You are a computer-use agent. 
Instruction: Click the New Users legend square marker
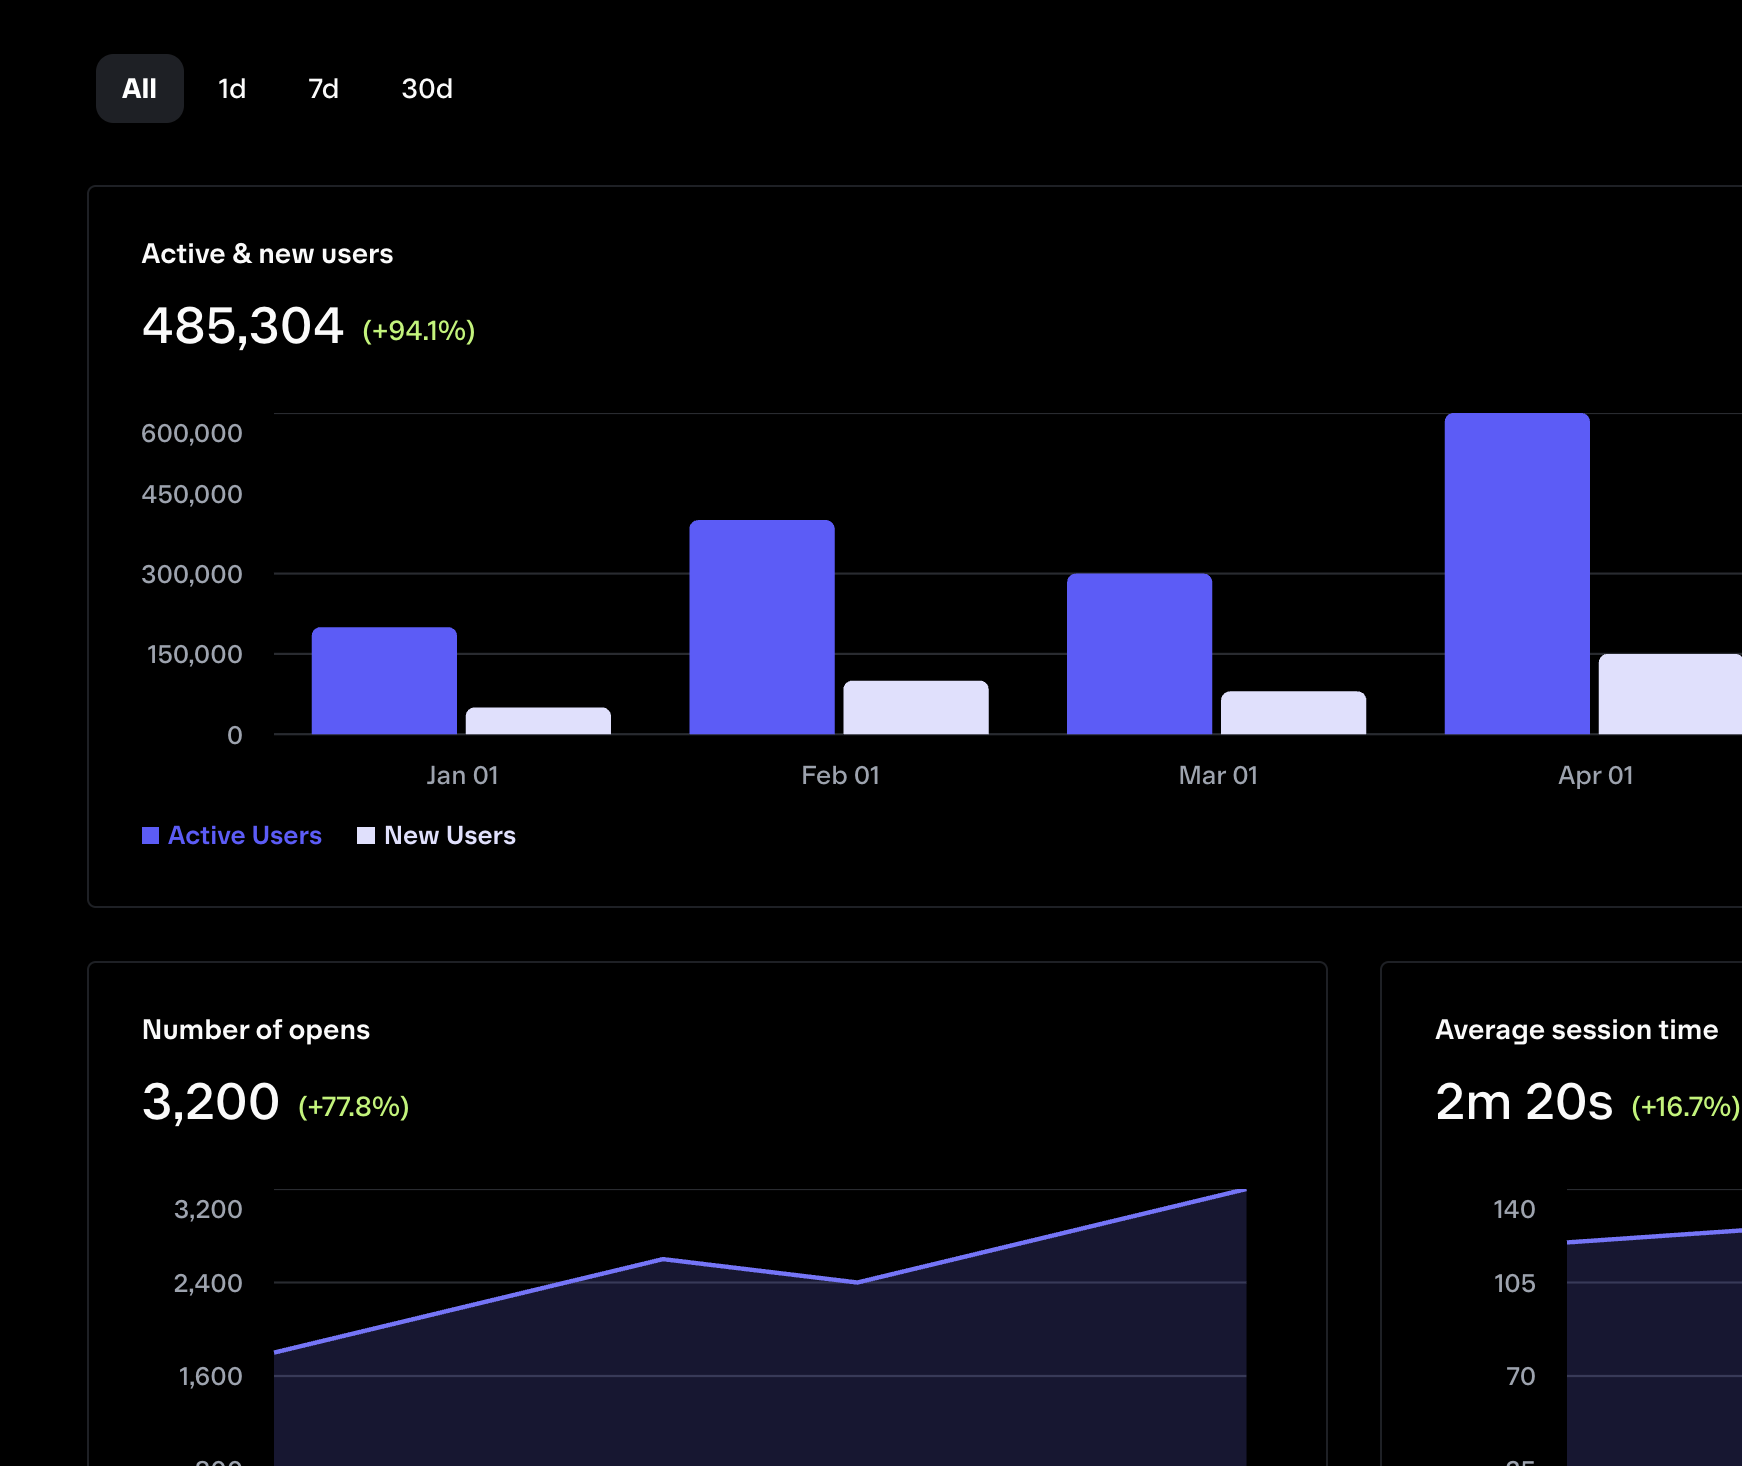click(x=365, y=835)
